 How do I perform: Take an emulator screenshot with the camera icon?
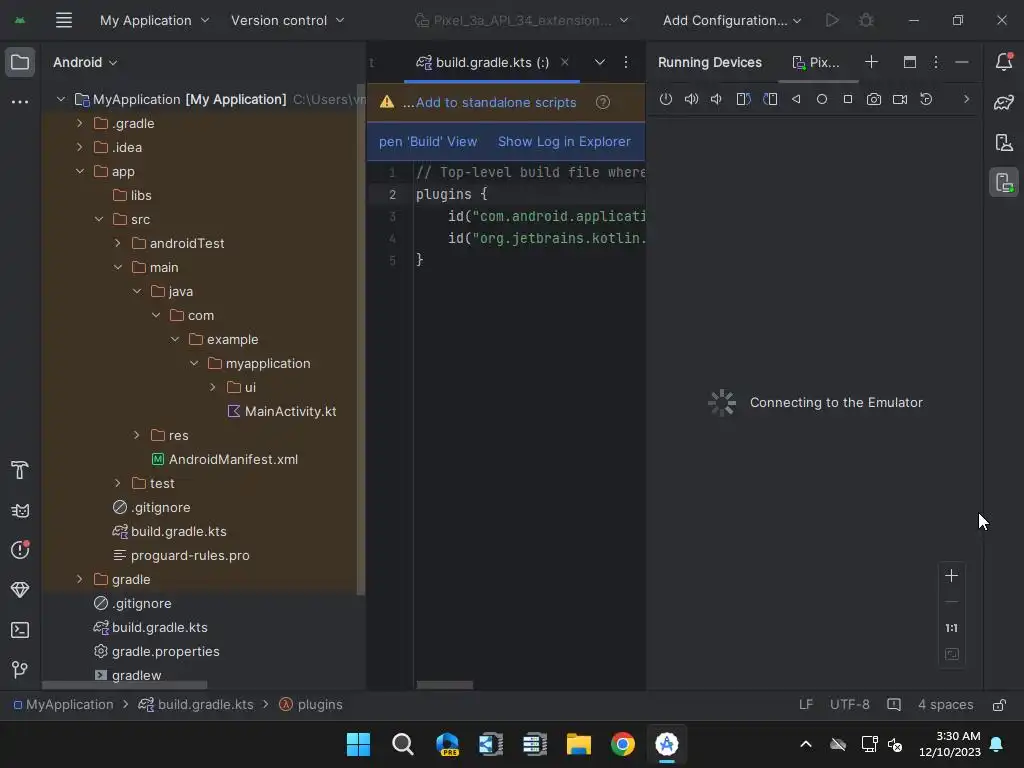874,99
